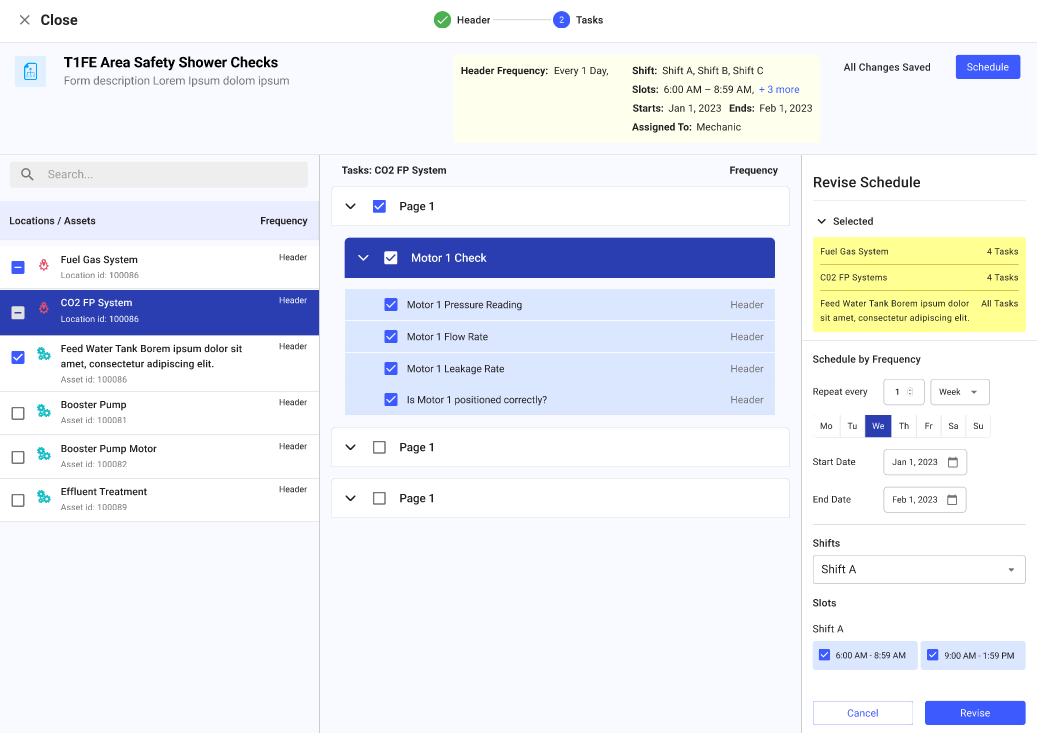Click the Fuel Gas System flame icon
Image resolution: width=1037 pixels, height=733 pixels.
pos(43,265)
